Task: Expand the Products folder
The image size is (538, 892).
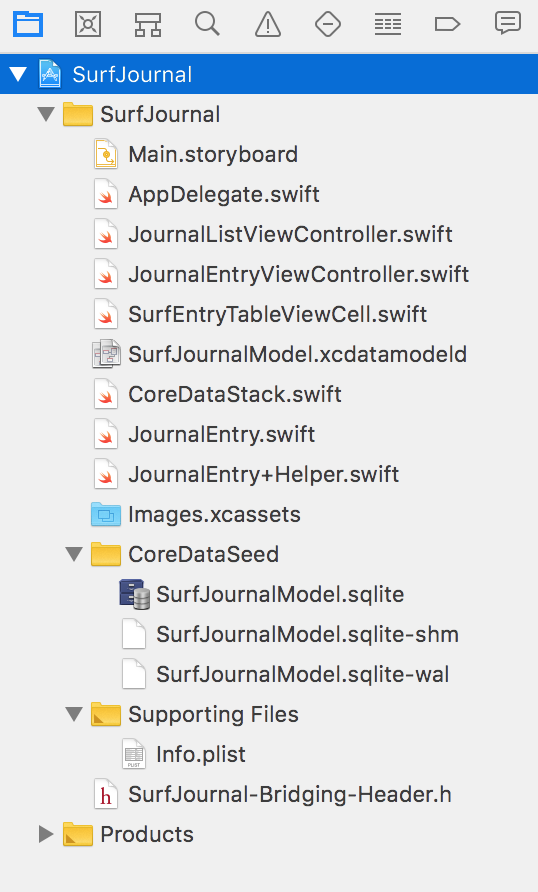Action: 46,834
